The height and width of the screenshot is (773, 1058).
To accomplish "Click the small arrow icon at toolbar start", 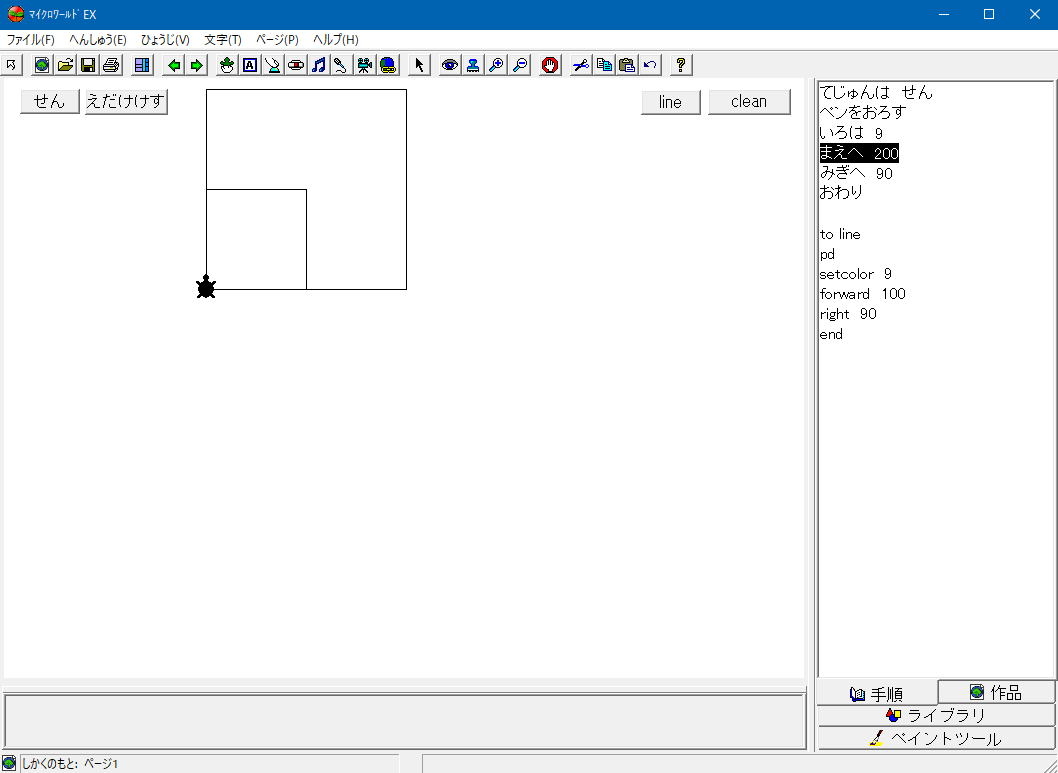I will pos(11,65).
